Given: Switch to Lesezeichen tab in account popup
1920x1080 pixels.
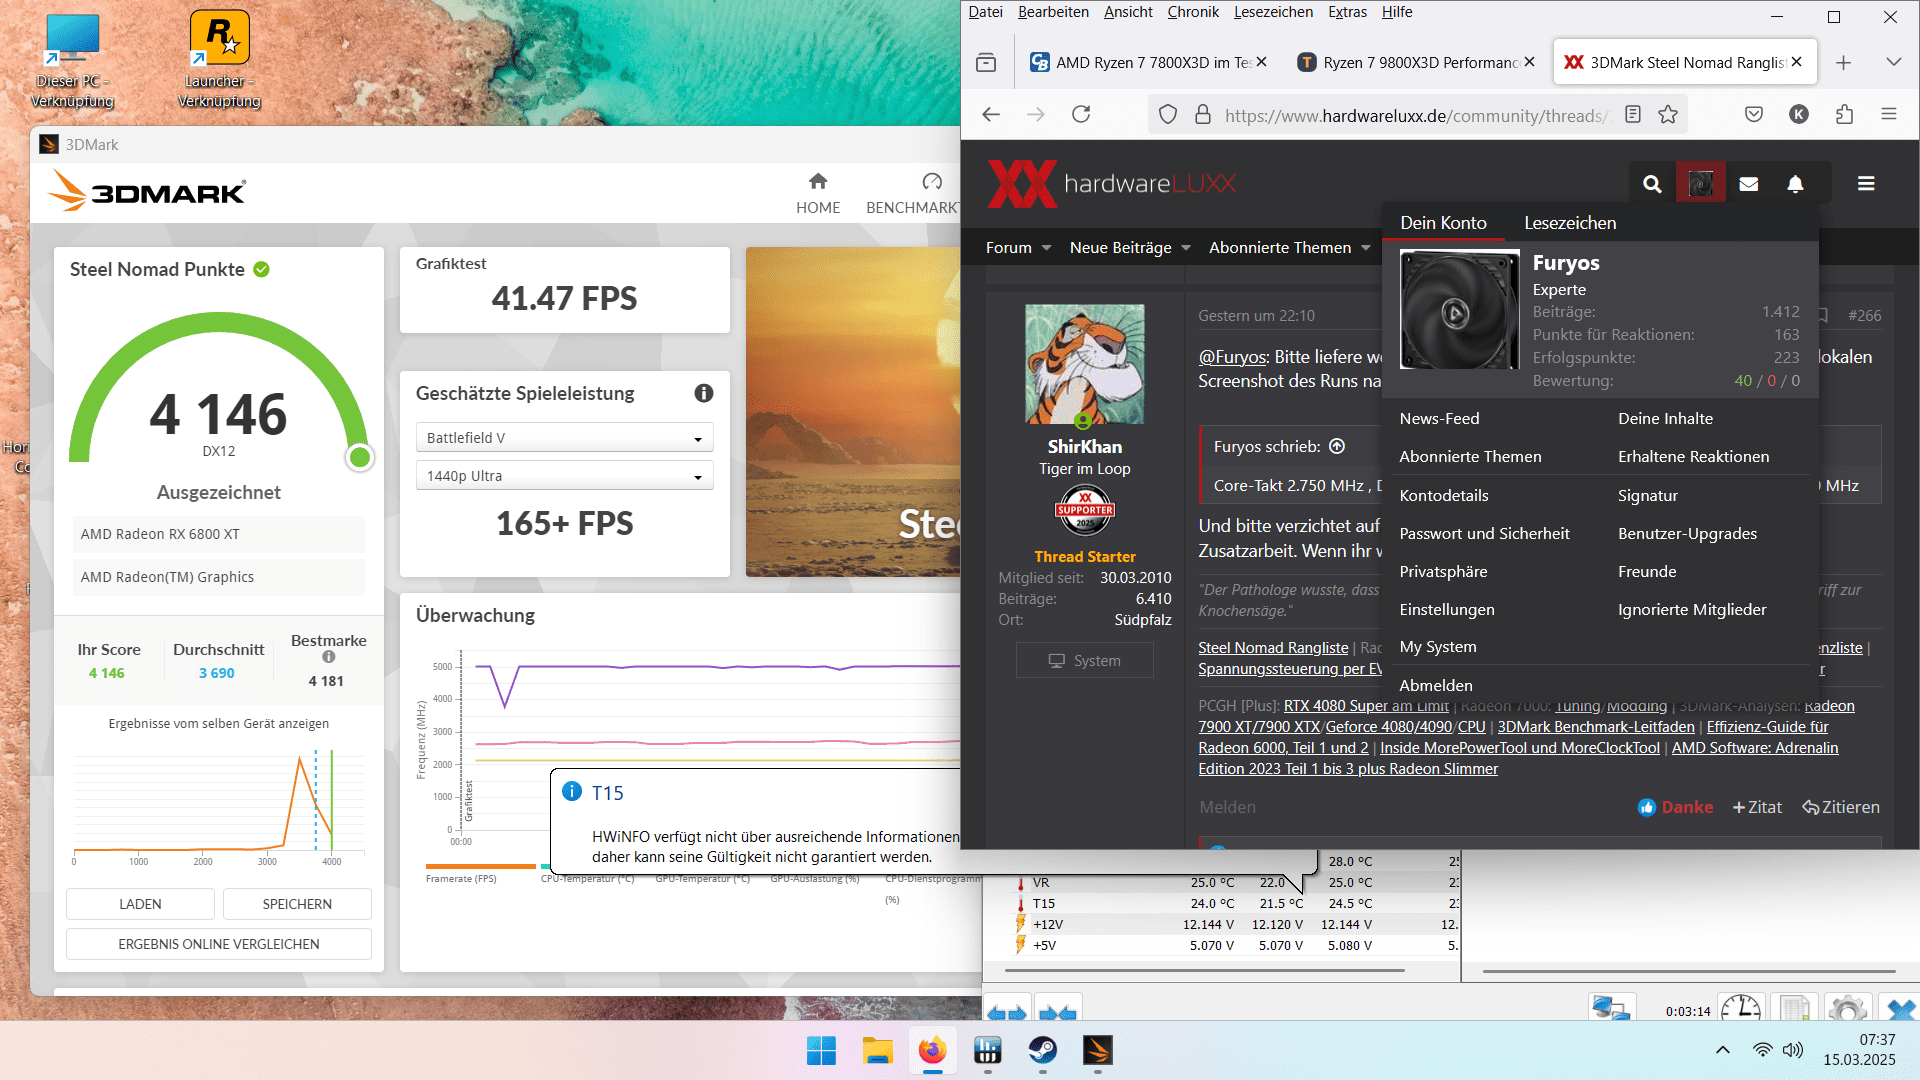Looking at the screenshot, I should pos(1570,223).
